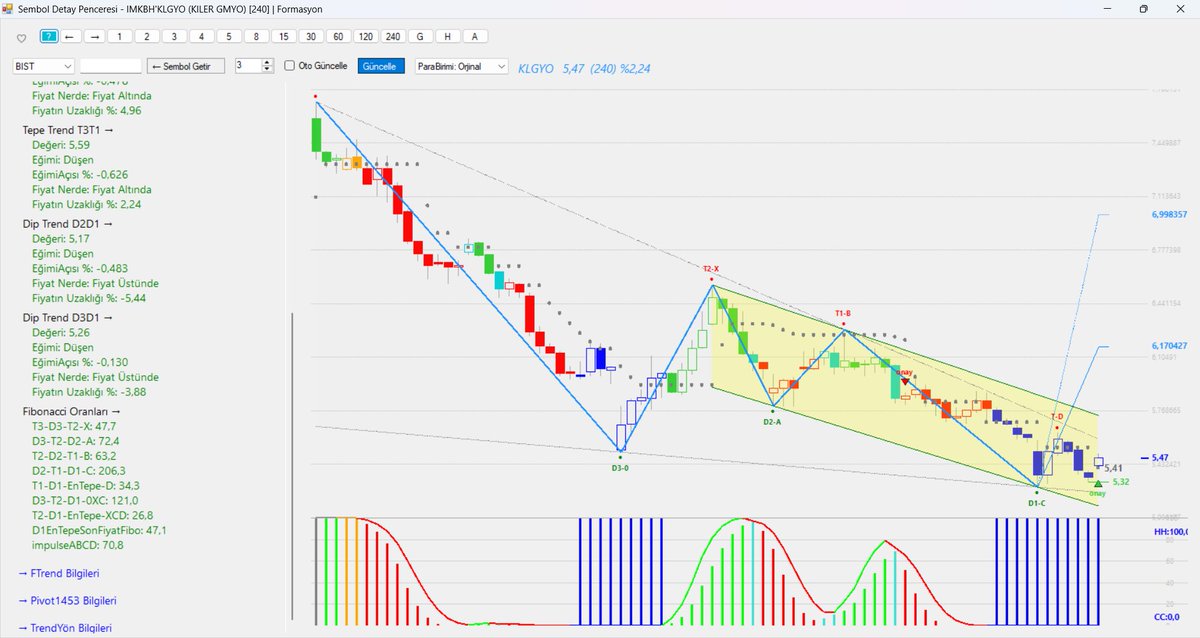Collapse the Tepe Trend T3T1 section
Image resolution: width=1200 pixels, height=638 pixels.
(x=68, y=130)
